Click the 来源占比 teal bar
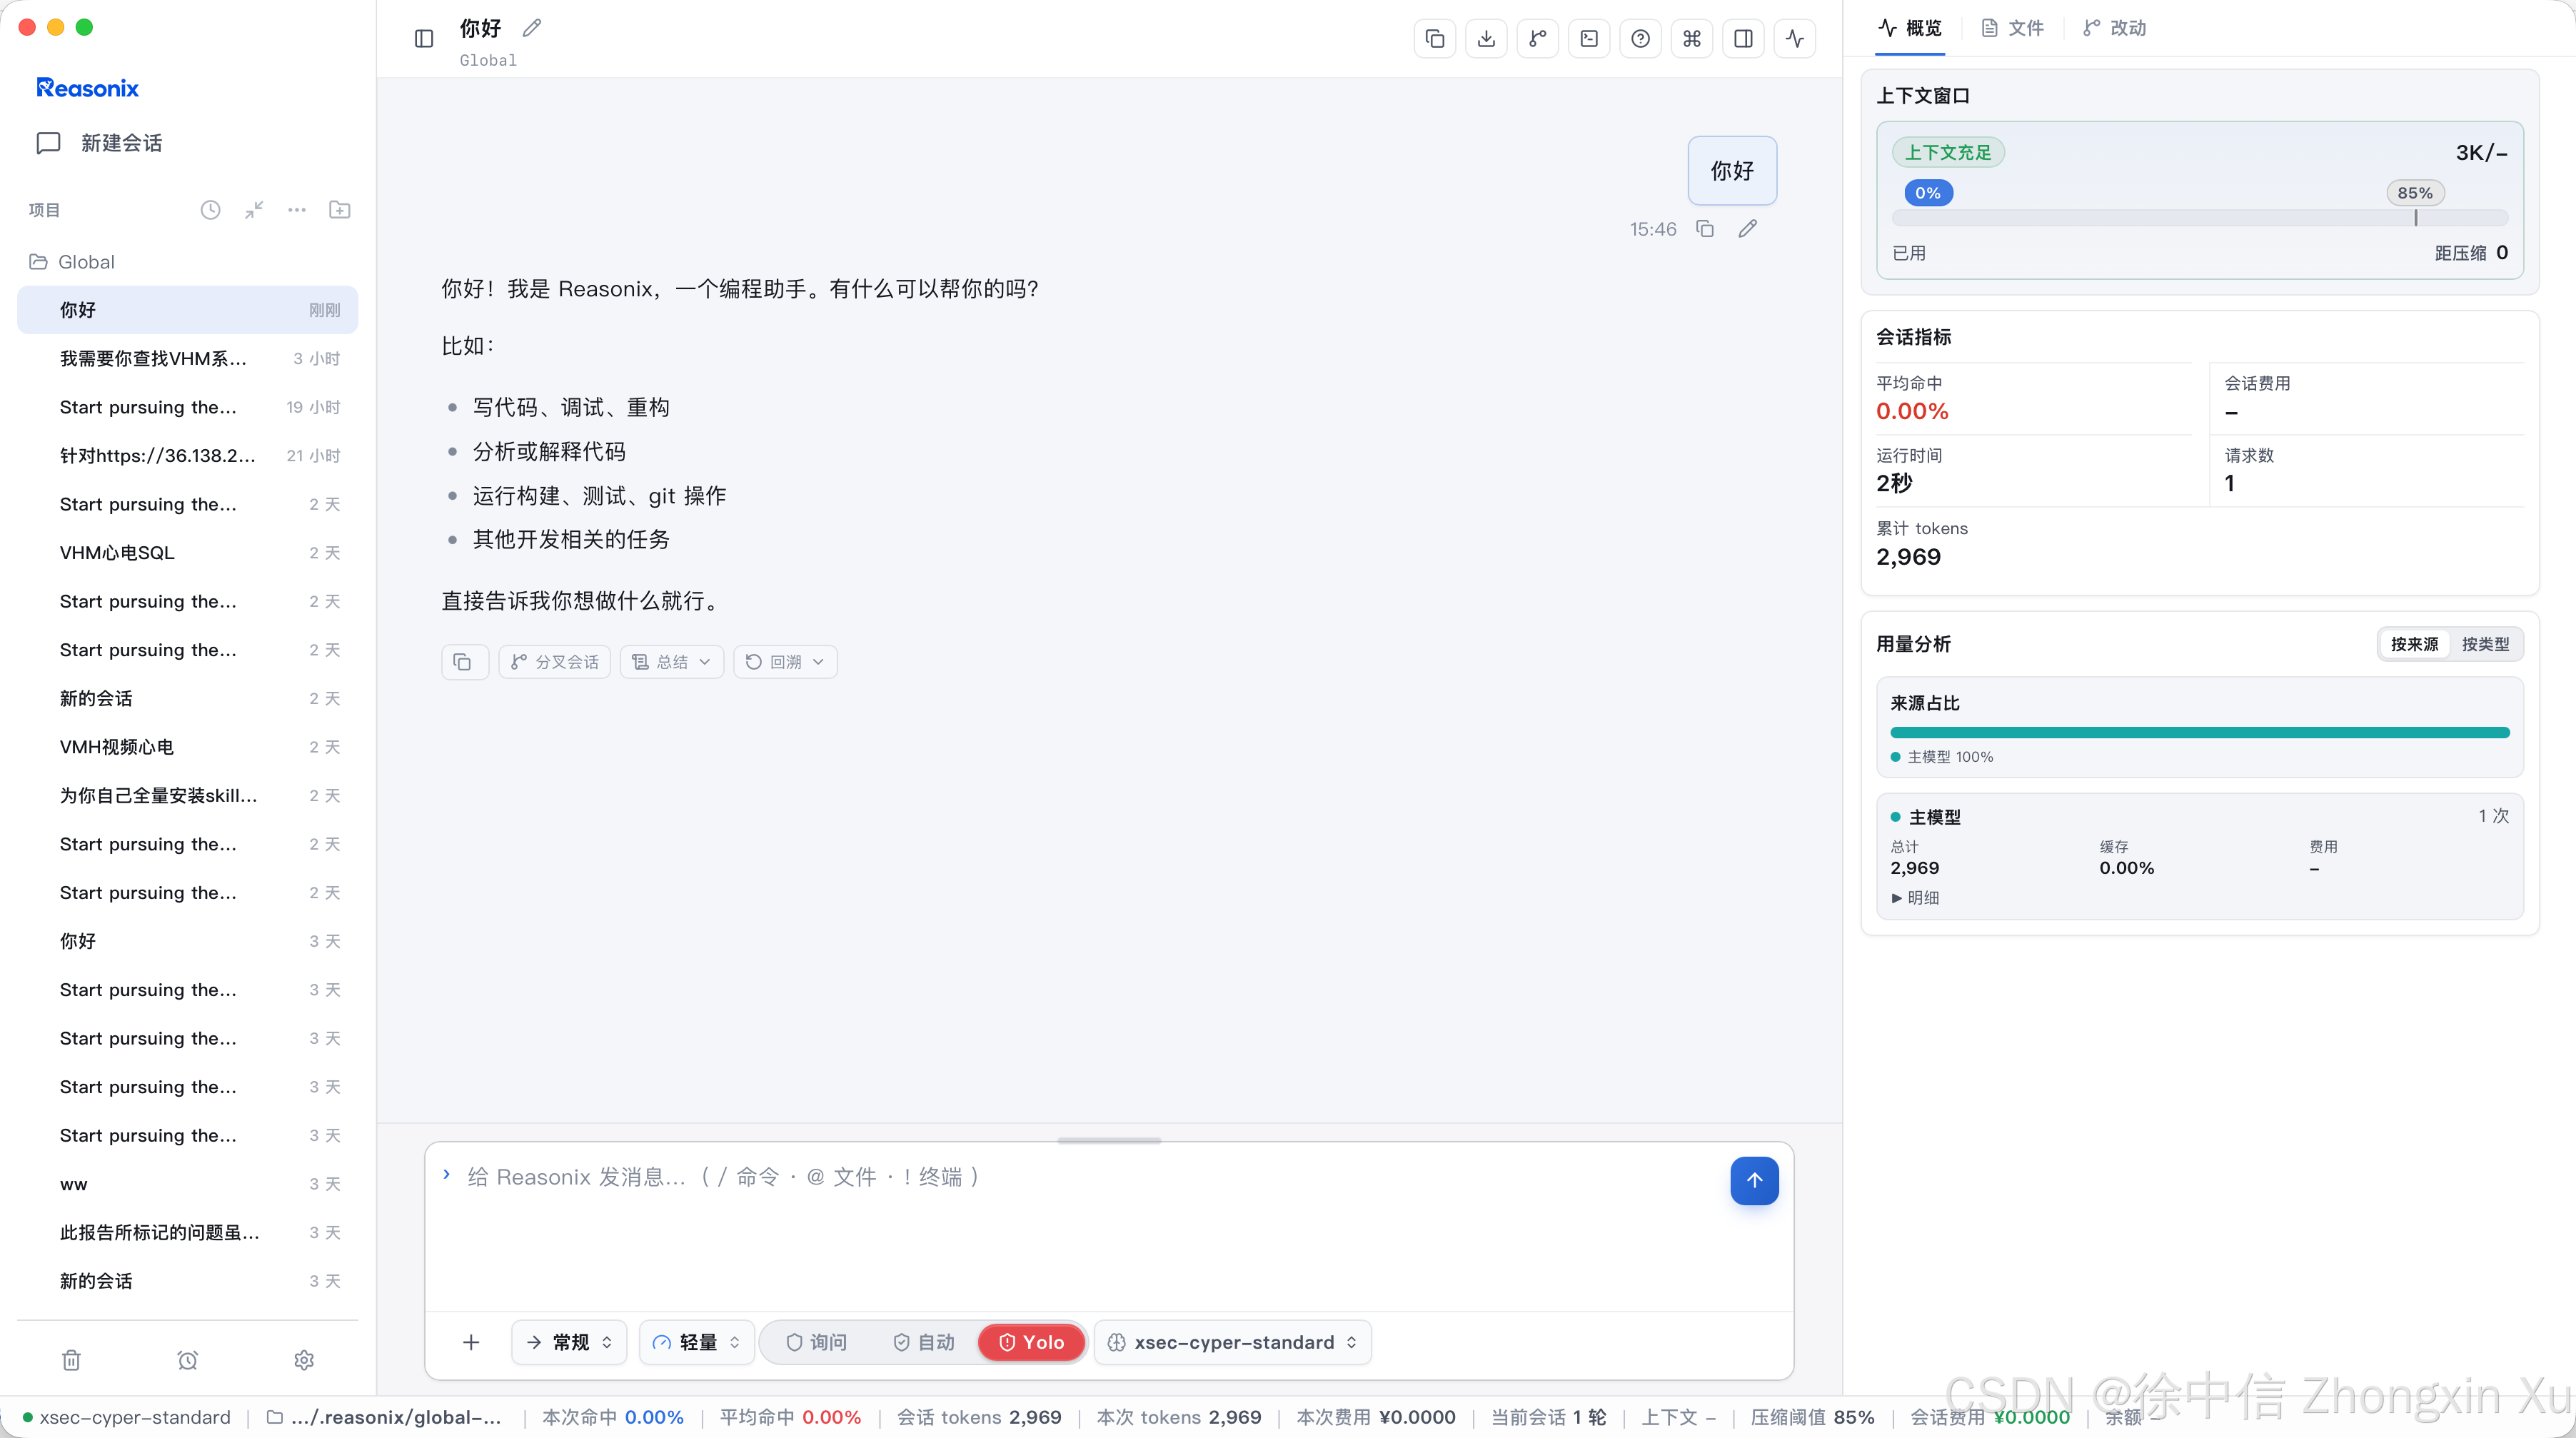The height and width of the screenshot is (1438, 2576). [2200, 732]
